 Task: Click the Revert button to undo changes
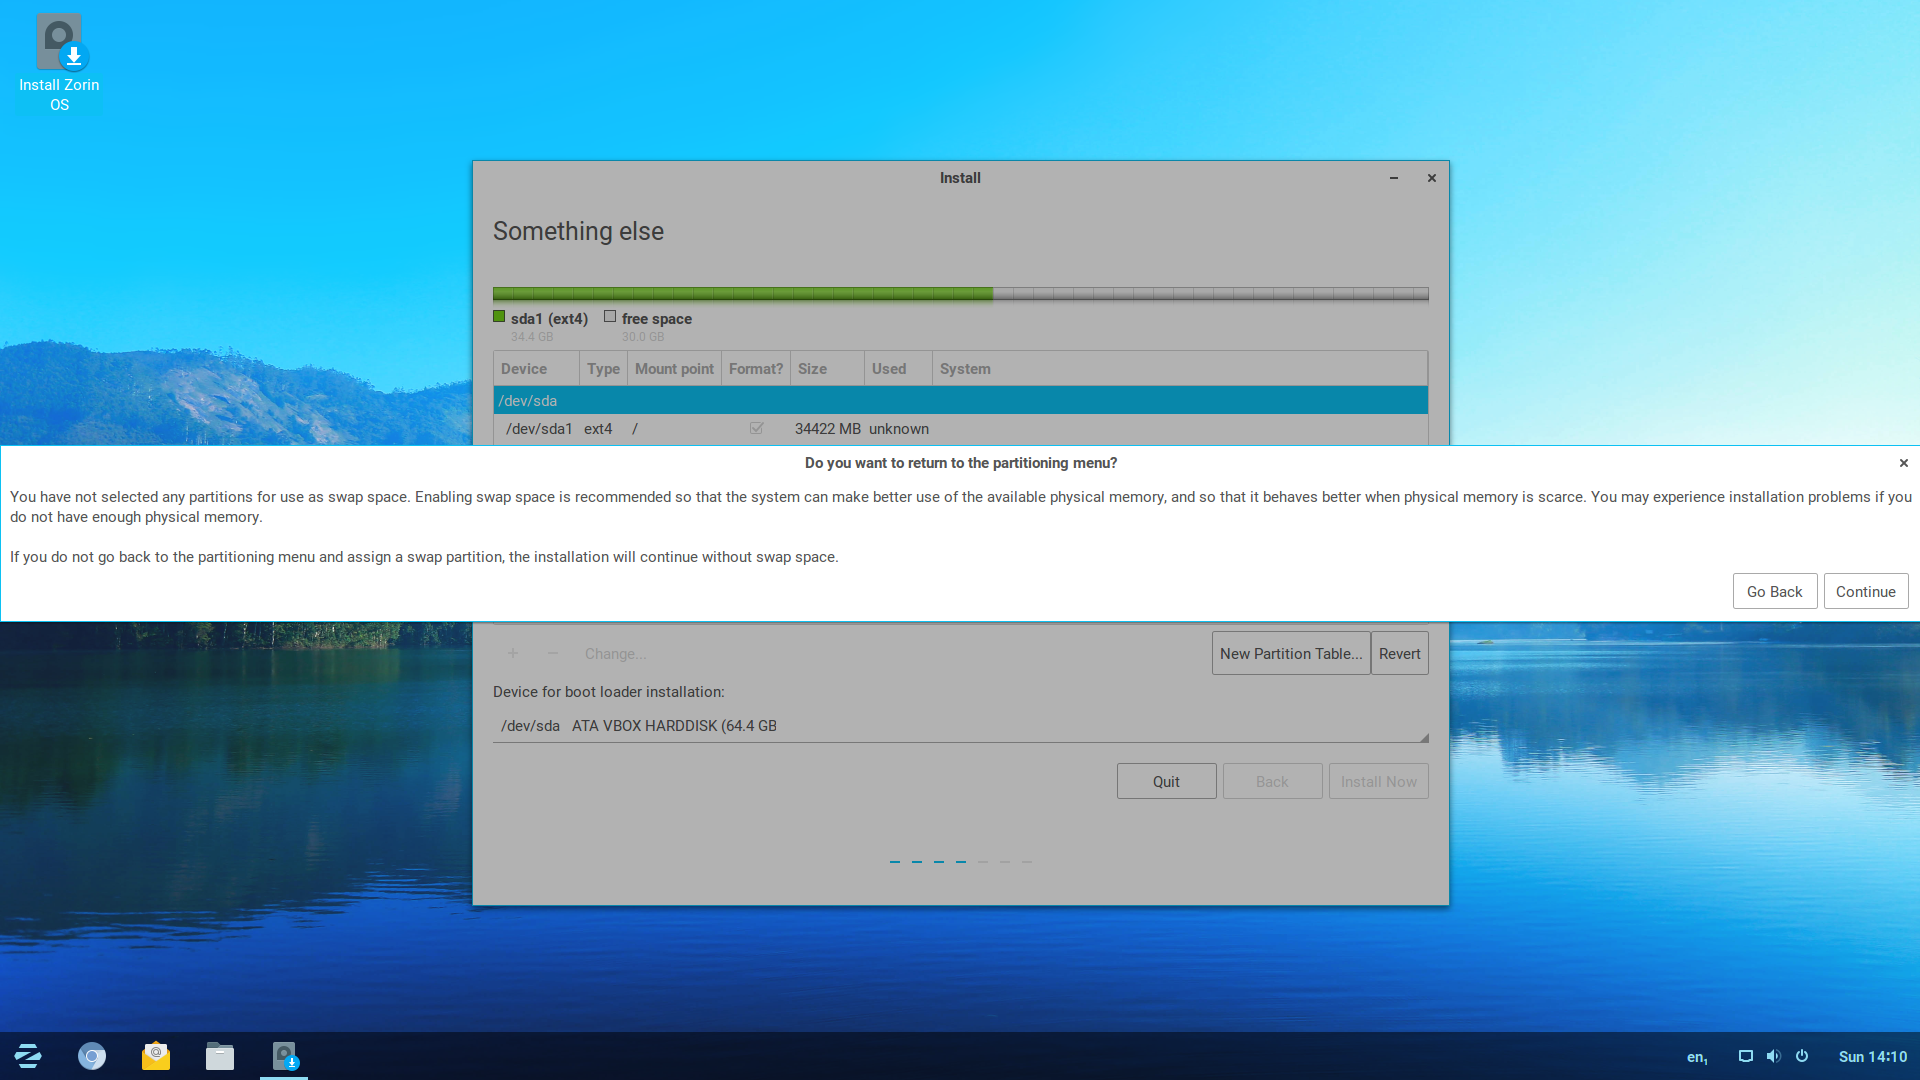tap(1399, 653)
